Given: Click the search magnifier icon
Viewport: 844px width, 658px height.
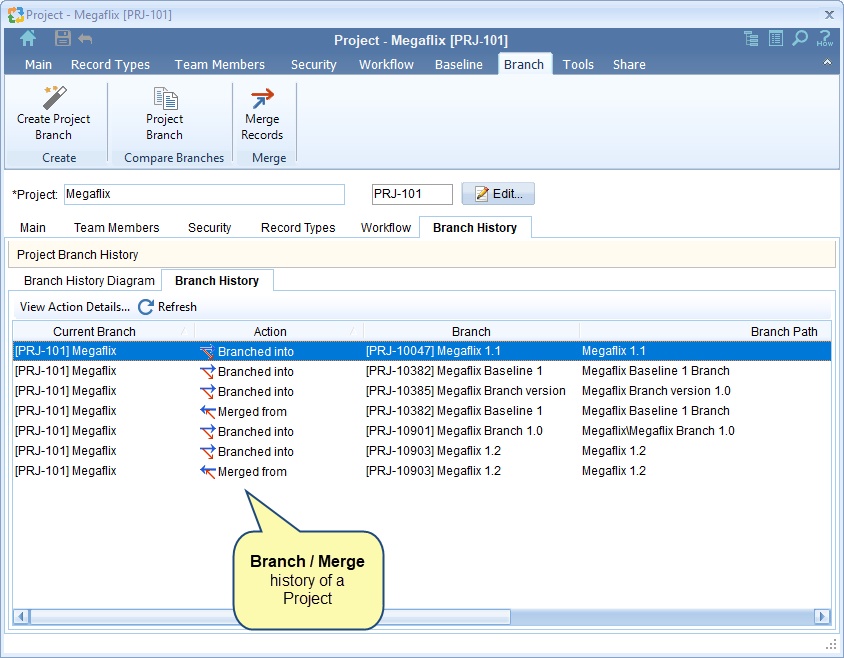Looking at the screenshot, I should tap(800, 39).
